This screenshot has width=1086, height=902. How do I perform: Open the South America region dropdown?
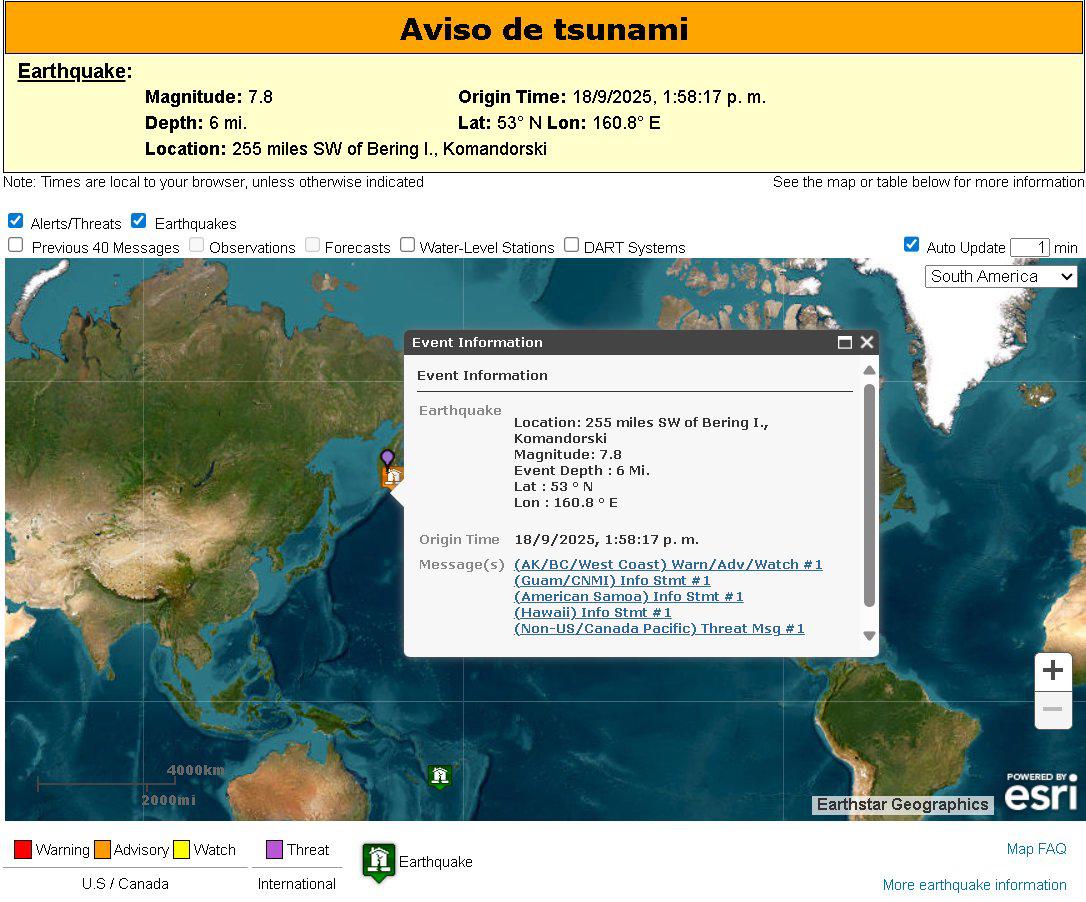1001,277
